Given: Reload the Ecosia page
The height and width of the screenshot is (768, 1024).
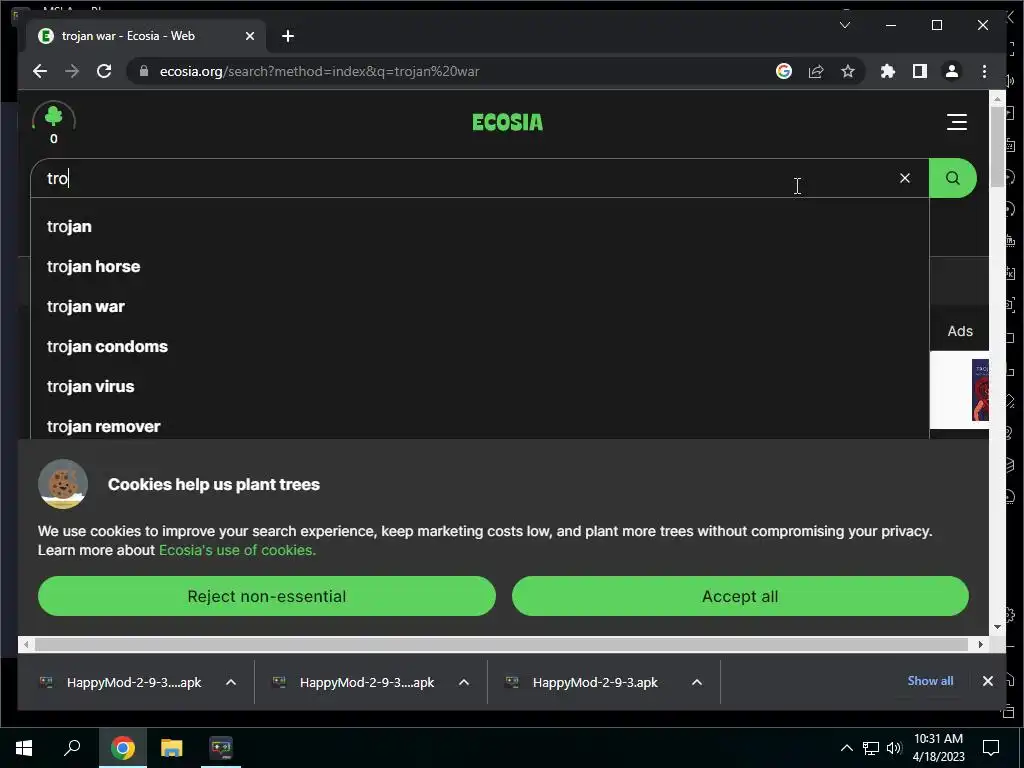Looking at the screenshot, I should (x=104, y=71).
